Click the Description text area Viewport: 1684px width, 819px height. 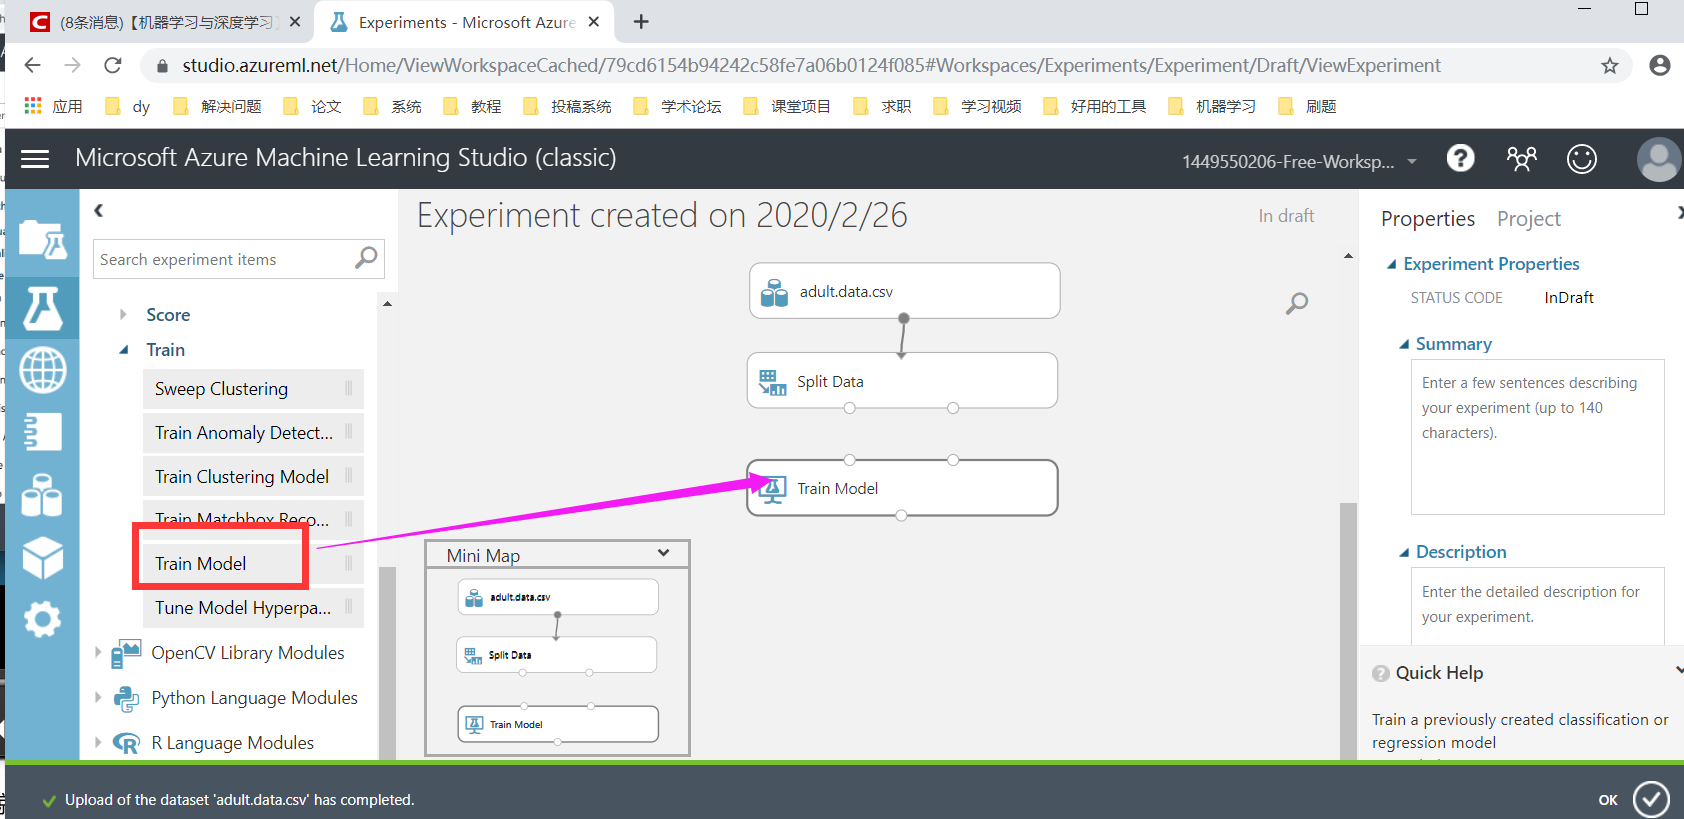click(x=1537, y=606)
